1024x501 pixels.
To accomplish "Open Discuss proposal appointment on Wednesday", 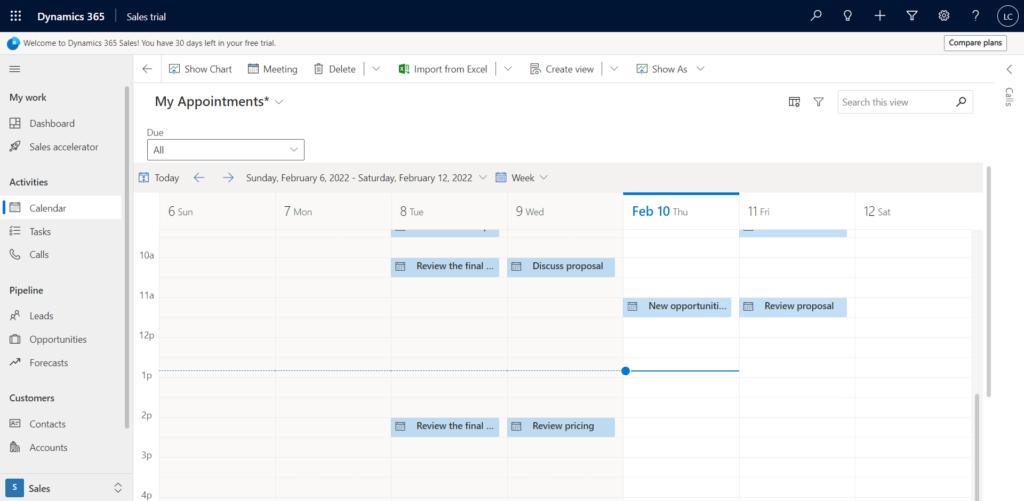I will tap(561, 267).
